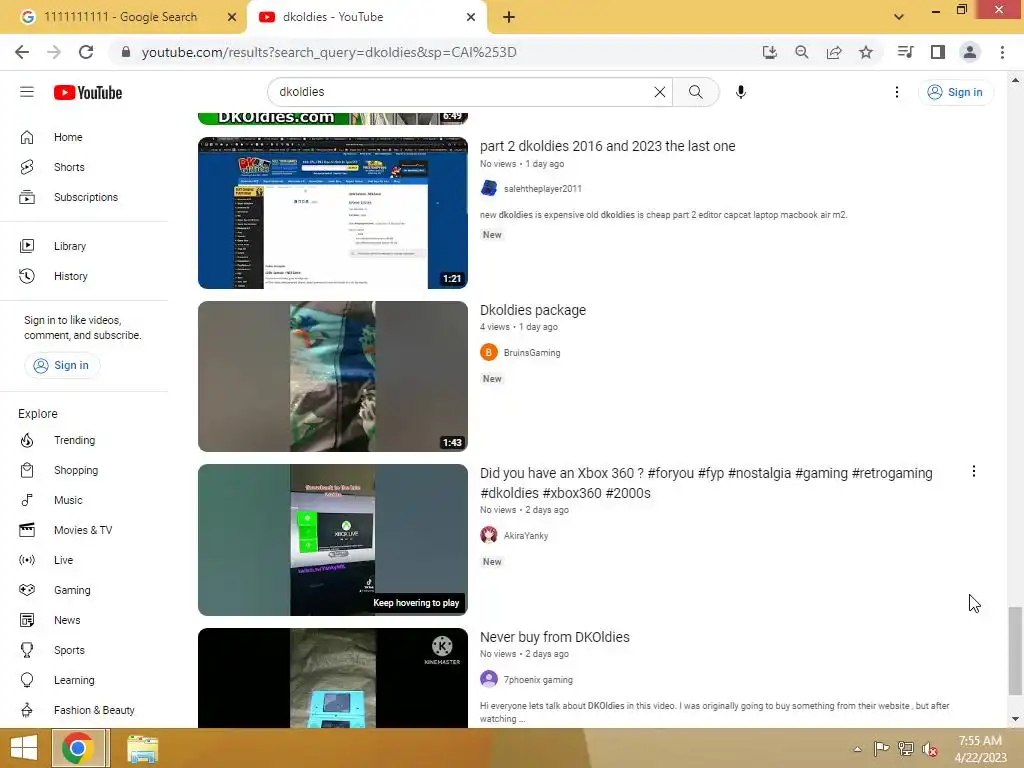The height and width of the screenshot is (768, 1024).
Task: Toggle the browser side panel
Action: click(938, 52)
